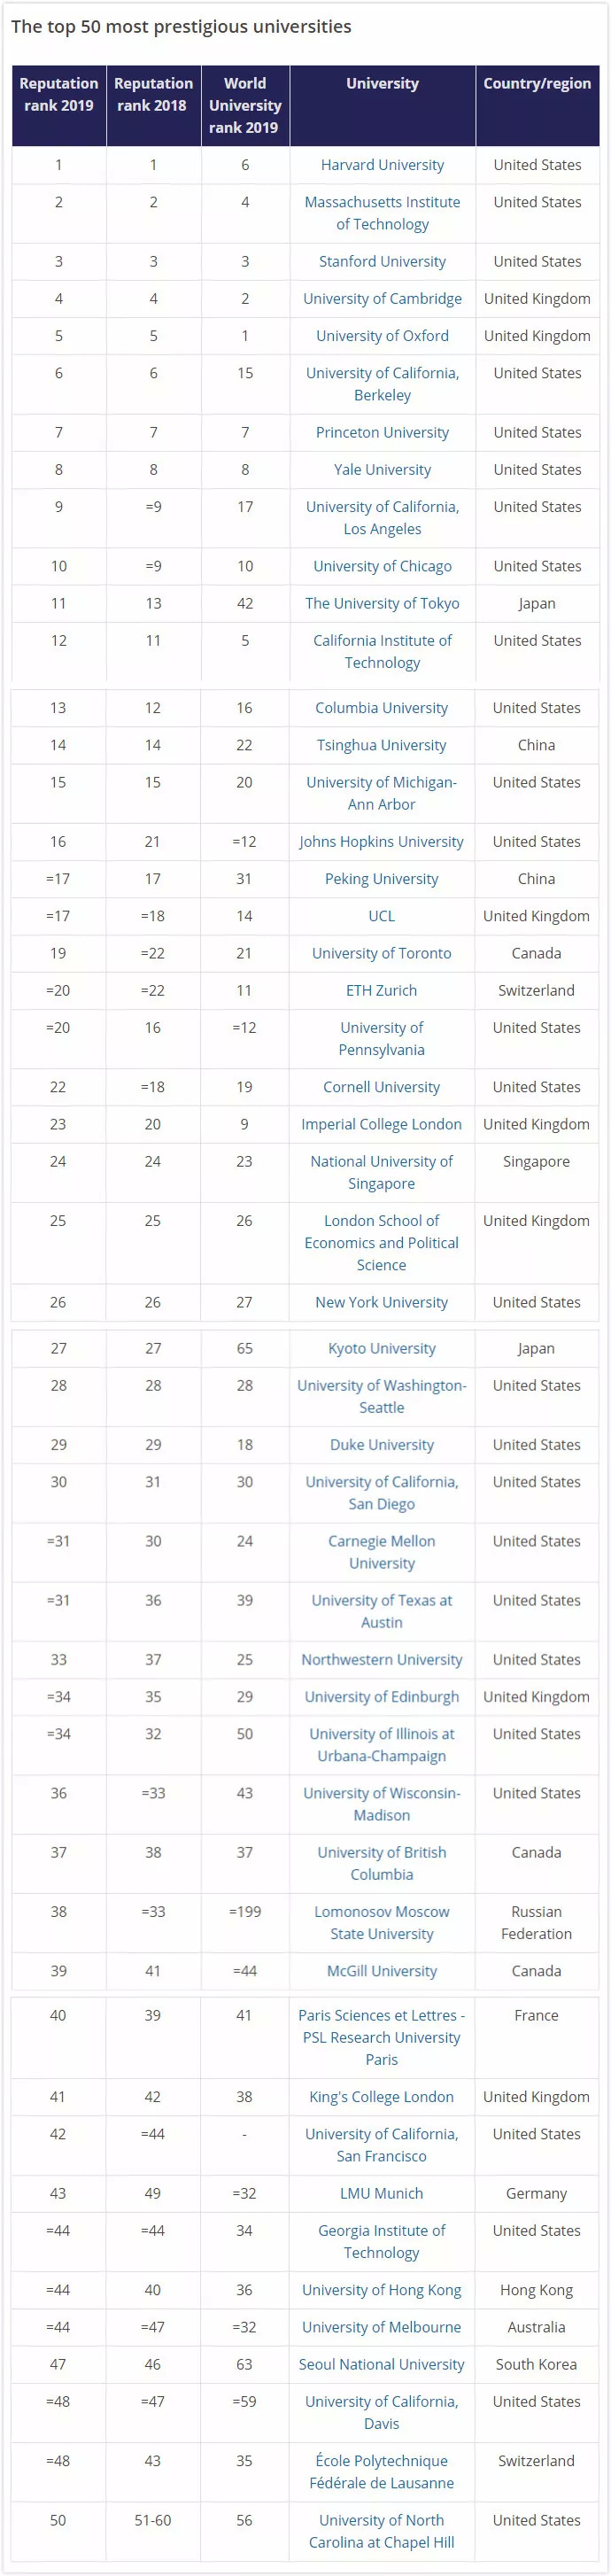Click the Reputation rank 2019 column header
611x2576 pixels.
tap(59, 95)
